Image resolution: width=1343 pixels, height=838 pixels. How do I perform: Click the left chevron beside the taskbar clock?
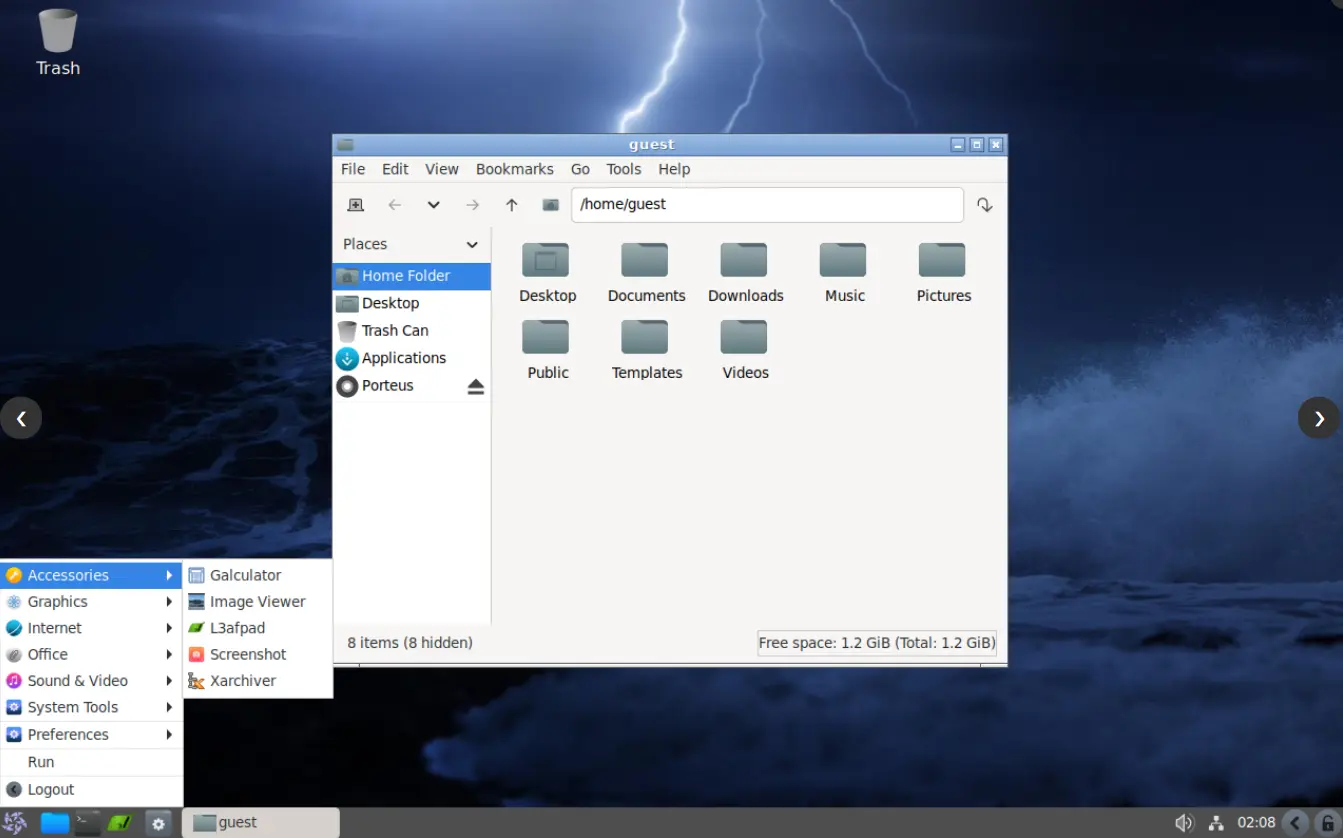(1295, 823)
